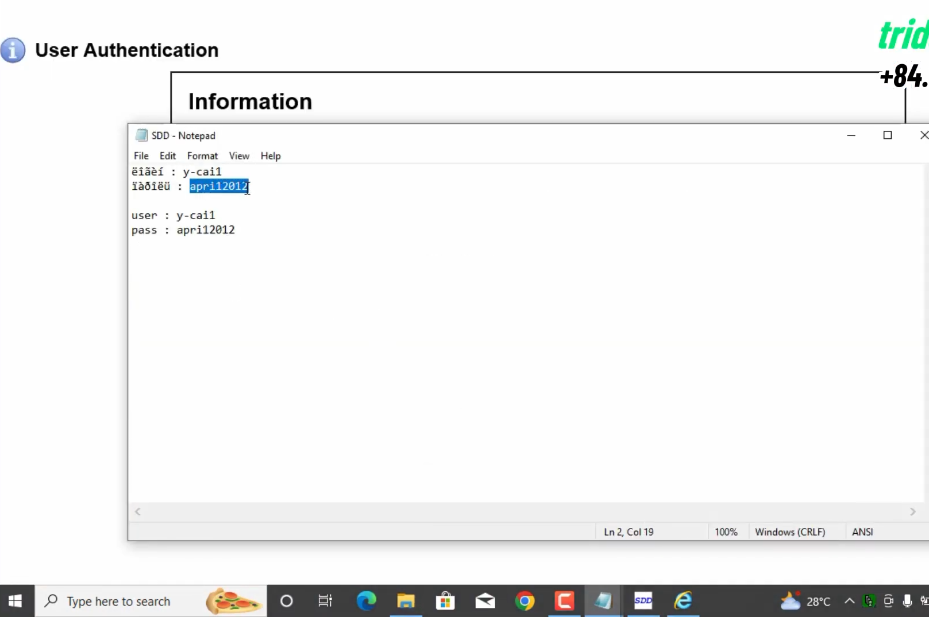
Task: Open the Windows Start menu
Action: 15,601
